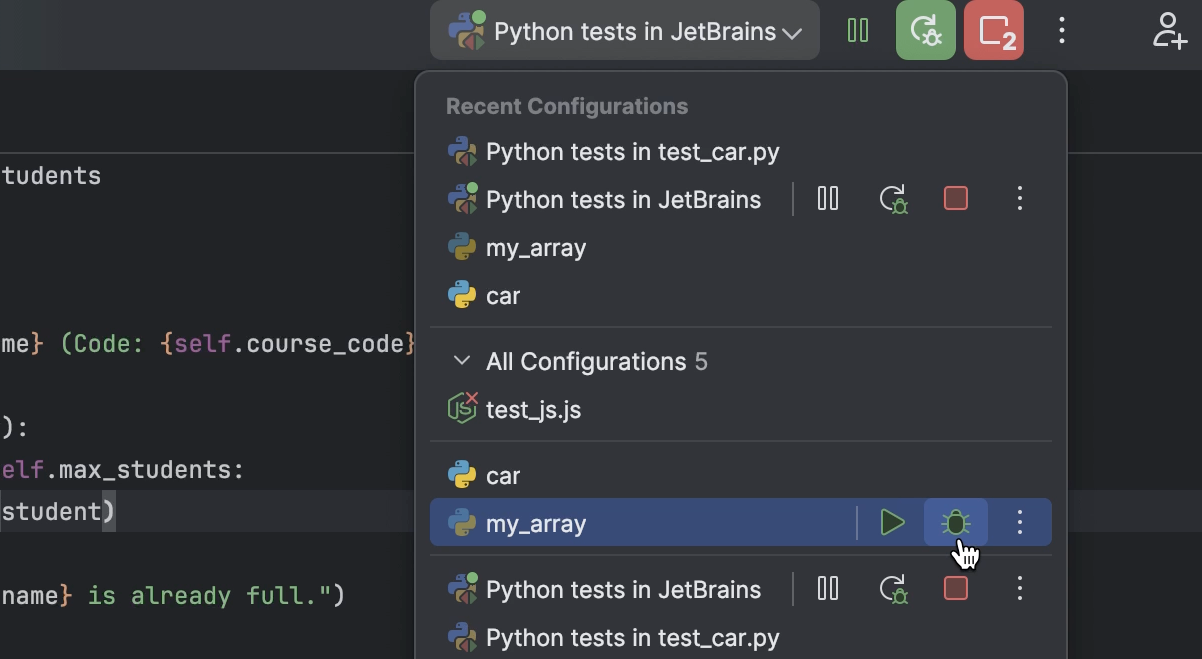Debug my_array using the bug icon

[x=955, y=522]
